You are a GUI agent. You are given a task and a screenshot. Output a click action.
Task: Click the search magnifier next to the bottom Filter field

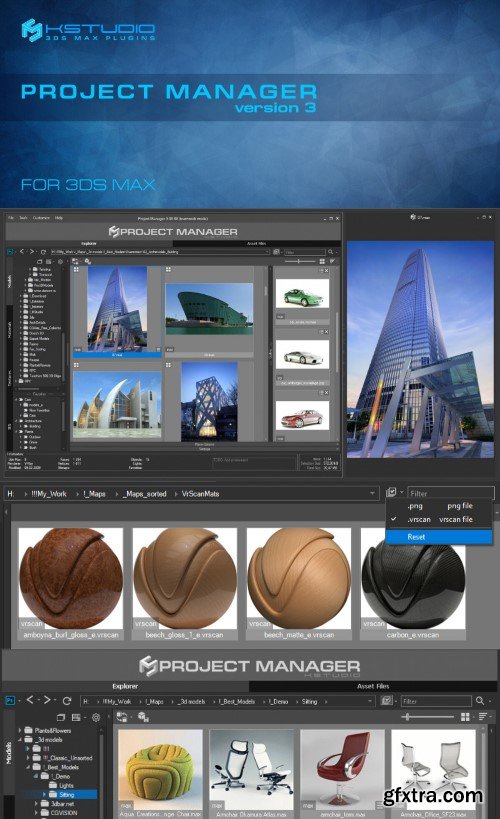click(480, 700)
